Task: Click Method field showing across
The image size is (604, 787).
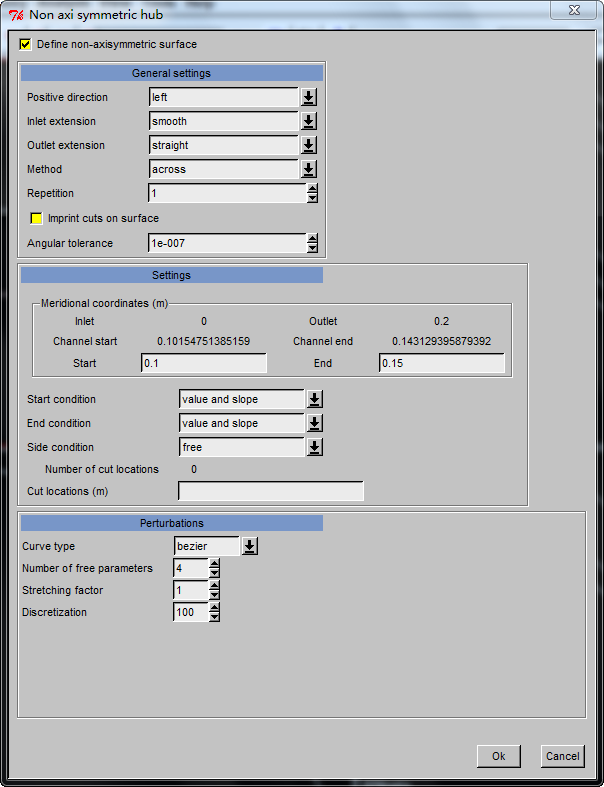Action: point(224,169)
